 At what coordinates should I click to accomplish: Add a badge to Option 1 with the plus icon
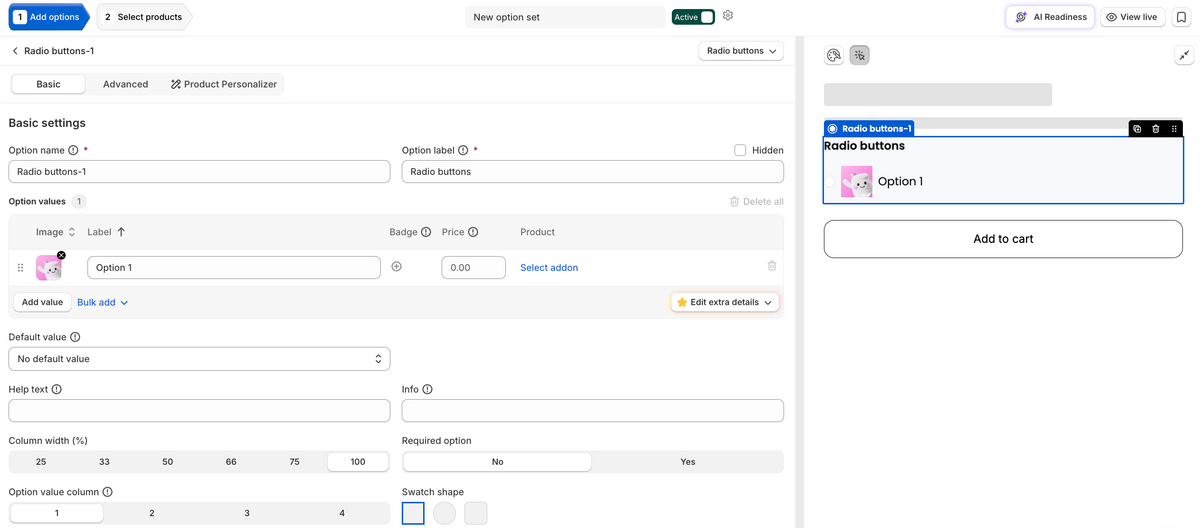pyautogui.click(x=396, y=267)
